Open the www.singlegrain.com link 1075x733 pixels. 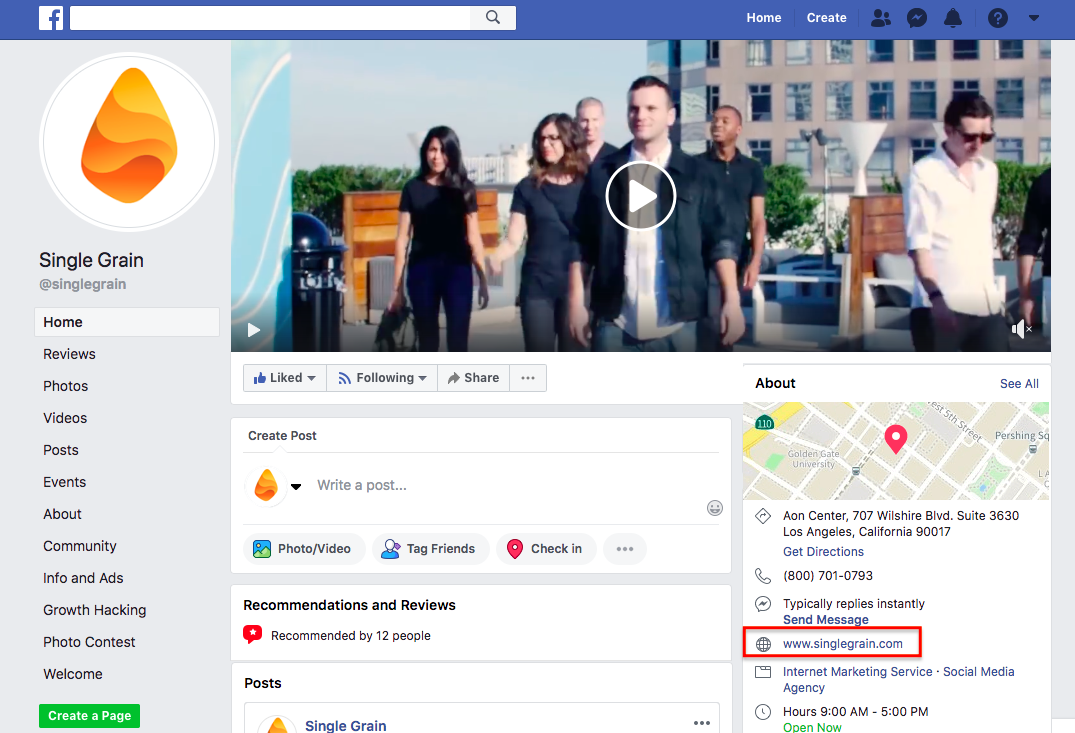click(x=843, y=644)
